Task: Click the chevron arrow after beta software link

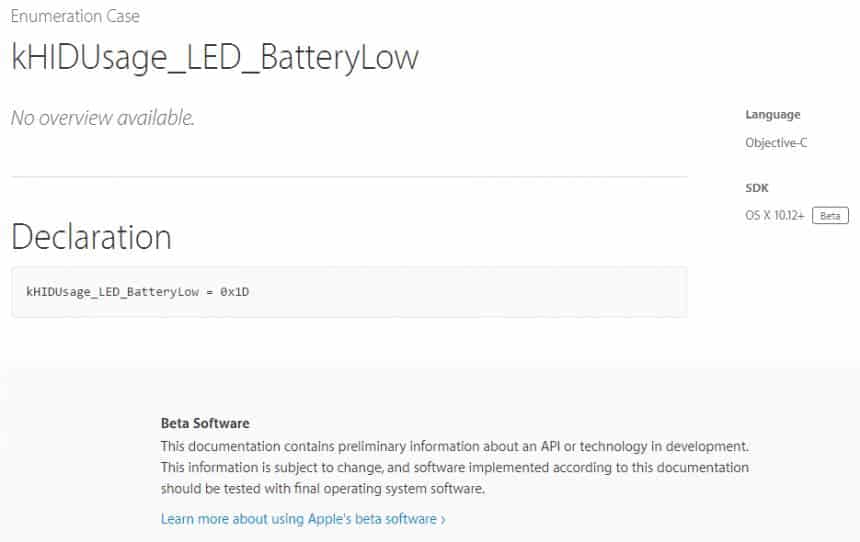Action: (x=443, y=520)
